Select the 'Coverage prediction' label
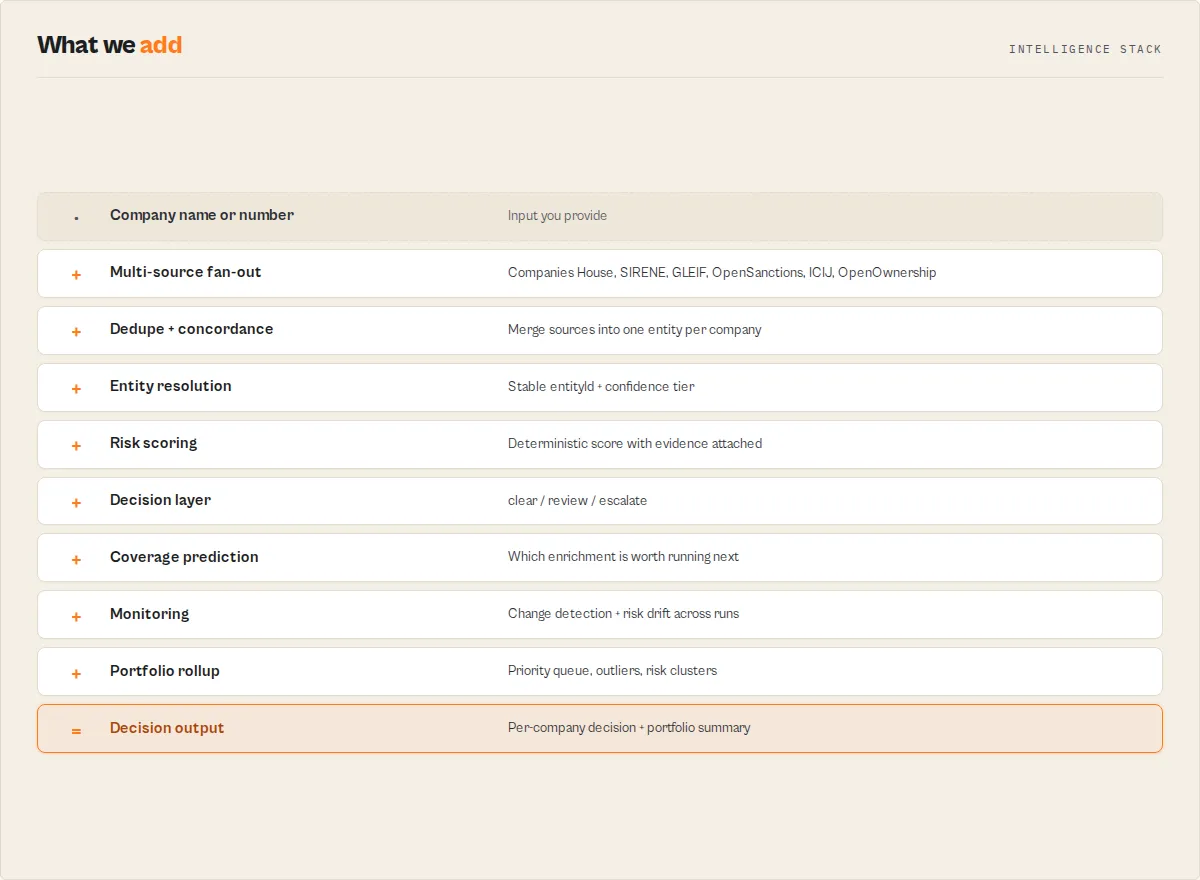 pyautogui.click(x=184, y=557)
